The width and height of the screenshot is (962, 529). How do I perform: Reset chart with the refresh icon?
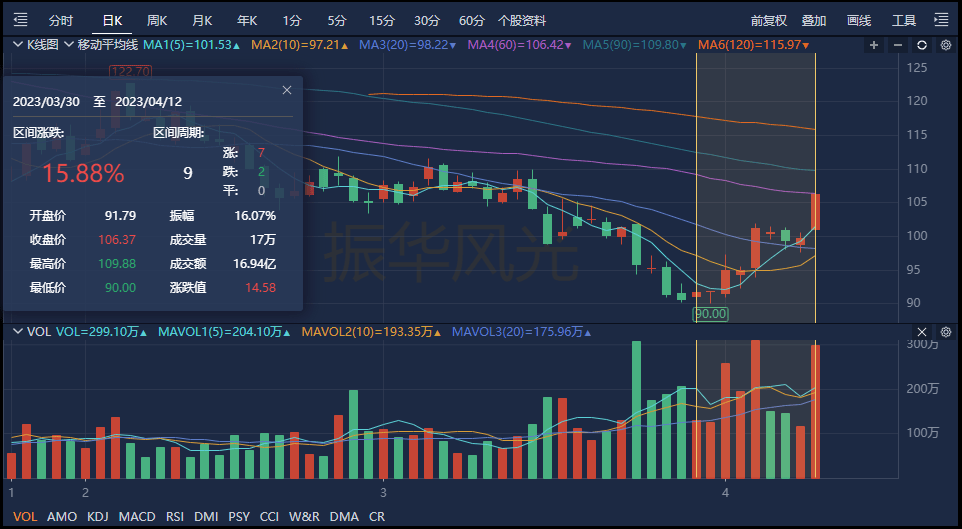click(922, 45)
